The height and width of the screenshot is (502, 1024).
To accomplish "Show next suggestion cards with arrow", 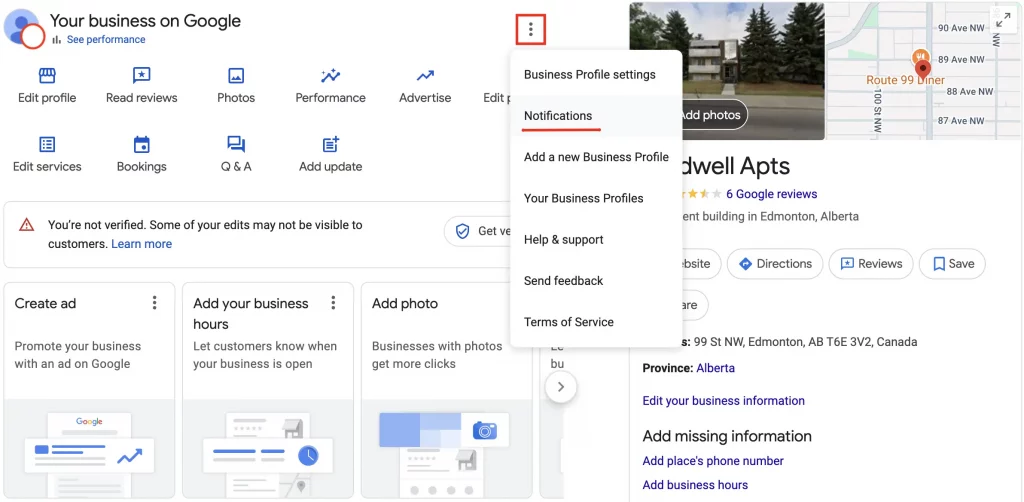I will [x=560, y=387].
